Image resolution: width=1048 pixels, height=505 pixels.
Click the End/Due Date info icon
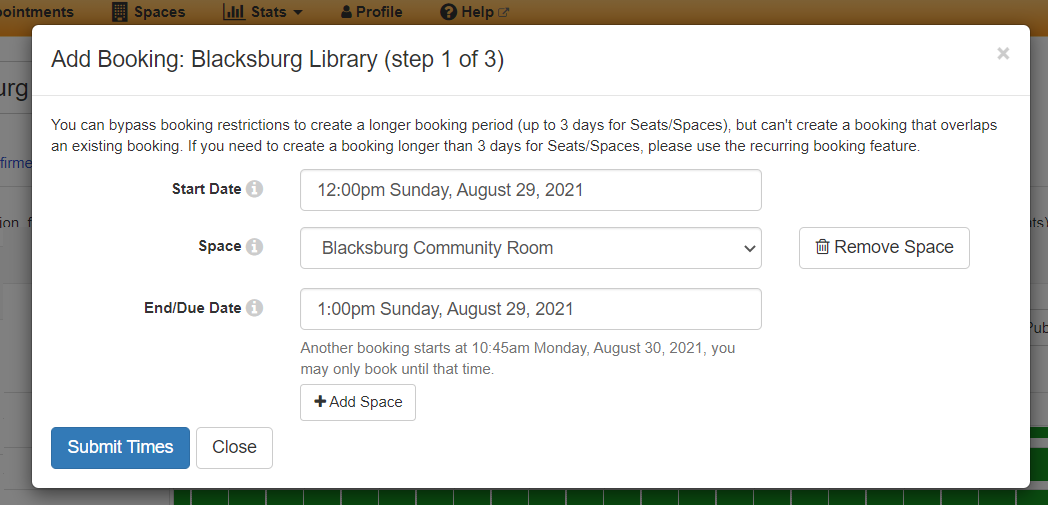254,308
